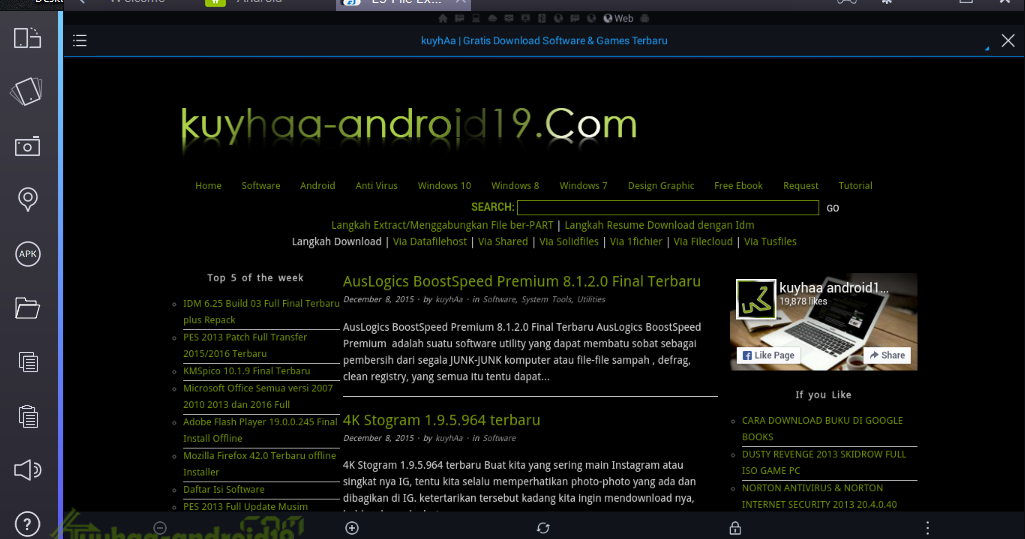
Task: Click the lock icon in bottom bar
Action: coord(735,528)
